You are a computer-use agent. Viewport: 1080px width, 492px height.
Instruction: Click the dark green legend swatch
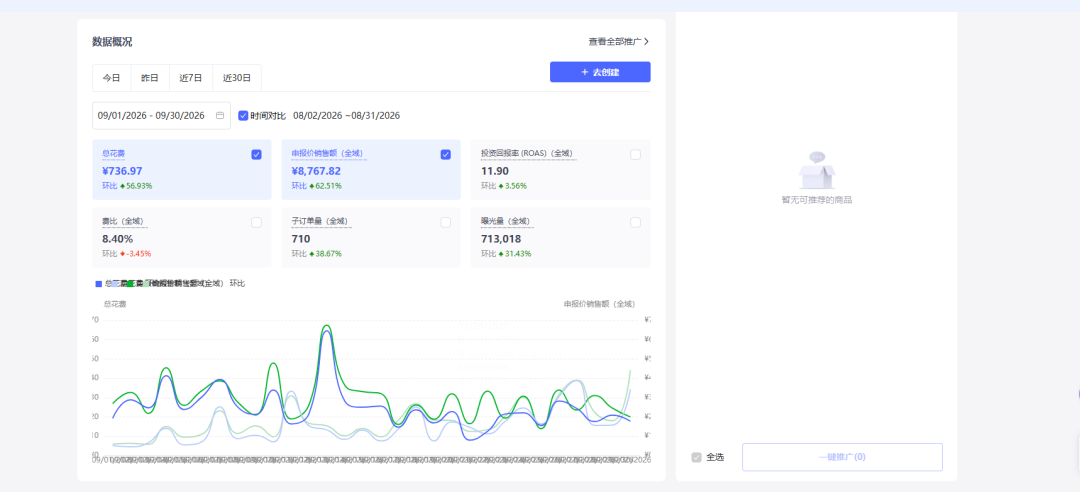(129, 284)
